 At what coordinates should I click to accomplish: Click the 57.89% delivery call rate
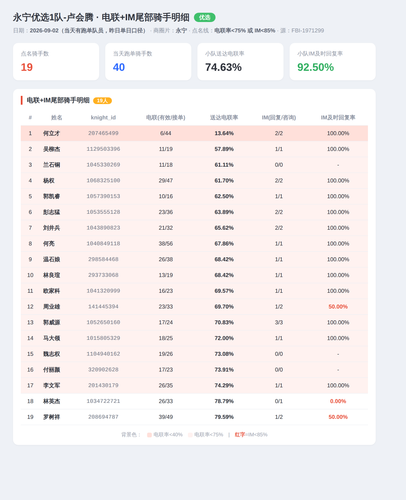tap(224, 149)
